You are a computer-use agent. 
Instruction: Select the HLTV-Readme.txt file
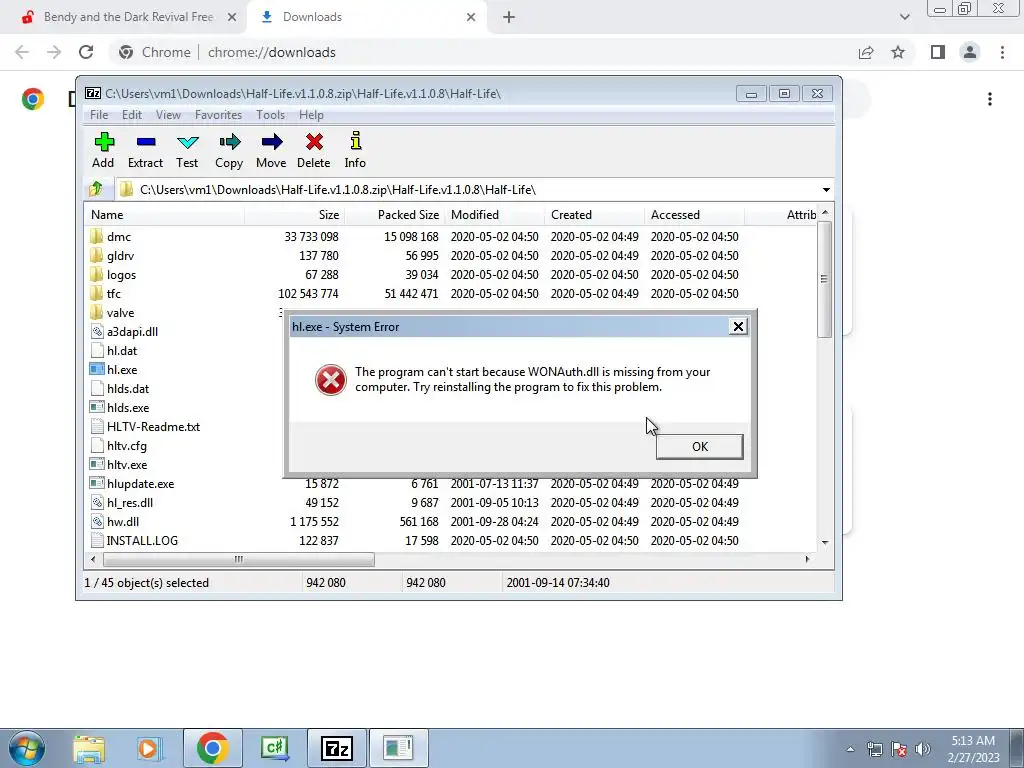144,426
